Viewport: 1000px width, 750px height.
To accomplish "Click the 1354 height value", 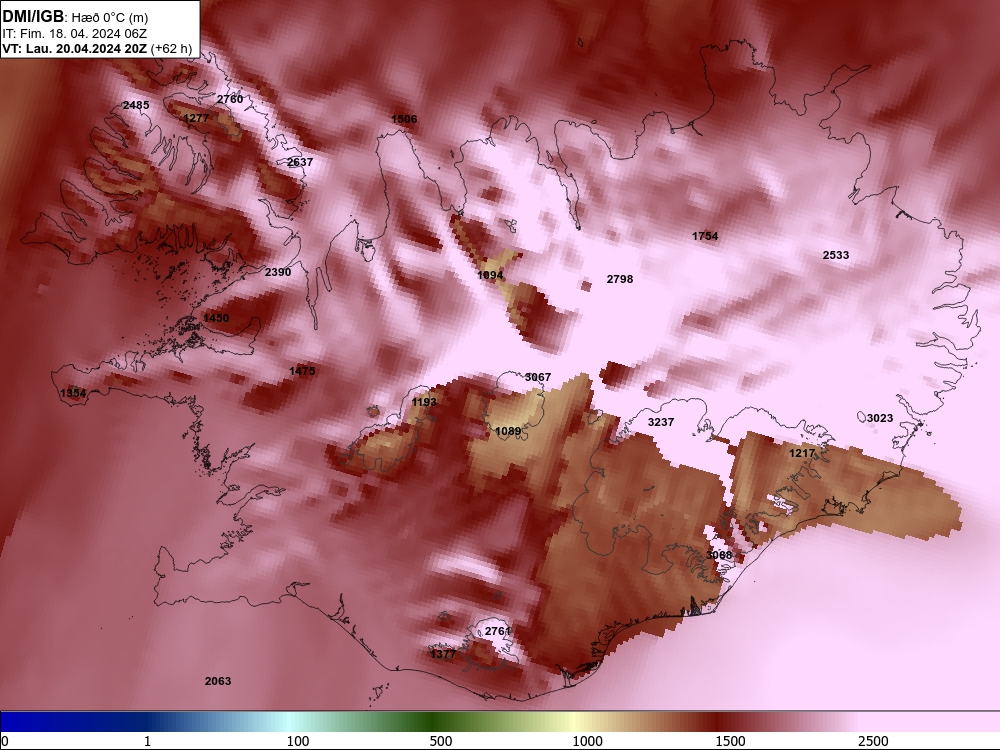I will (73, 393).
